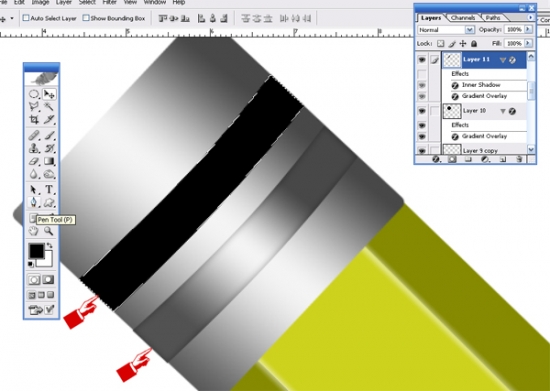Collapse Layer 11 effects triangle
This screenshot has width=550, height=391.
click(x=503, y=60)
